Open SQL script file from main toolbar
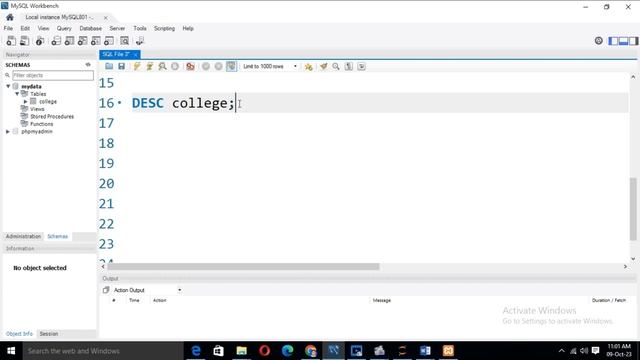The height and width of the screenshot is (360, 640). tap(24, 41)
